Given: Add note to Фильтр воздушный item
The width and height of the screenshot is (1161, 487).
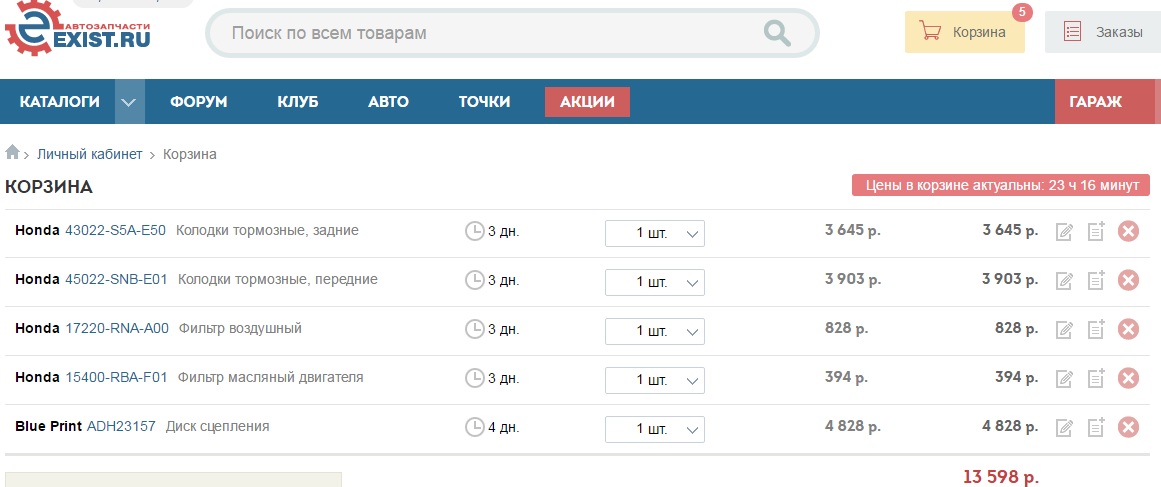Looking at the screenshot, I should tap(1096, 329).
